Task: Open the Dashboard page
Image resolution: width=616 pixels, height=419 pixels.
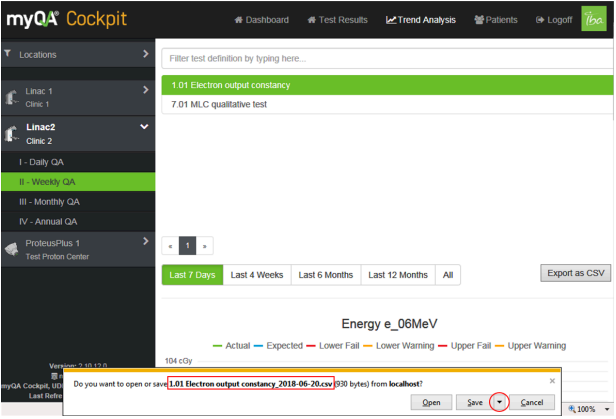Action: pos(261,20)
